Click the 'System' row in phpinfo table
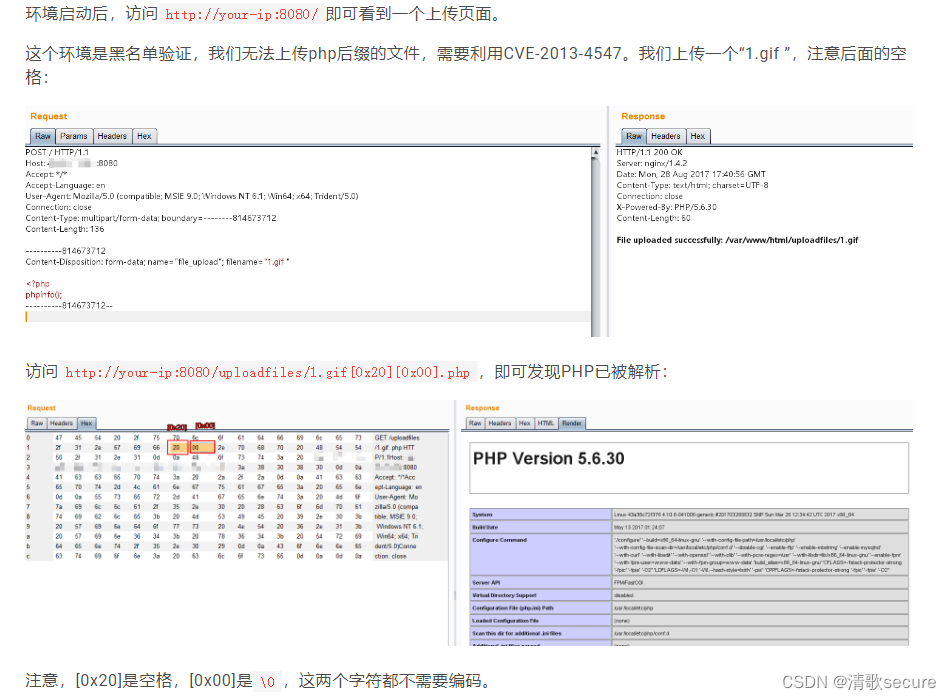Viewport: 951px width, 700px height. [x=689, y=514]
